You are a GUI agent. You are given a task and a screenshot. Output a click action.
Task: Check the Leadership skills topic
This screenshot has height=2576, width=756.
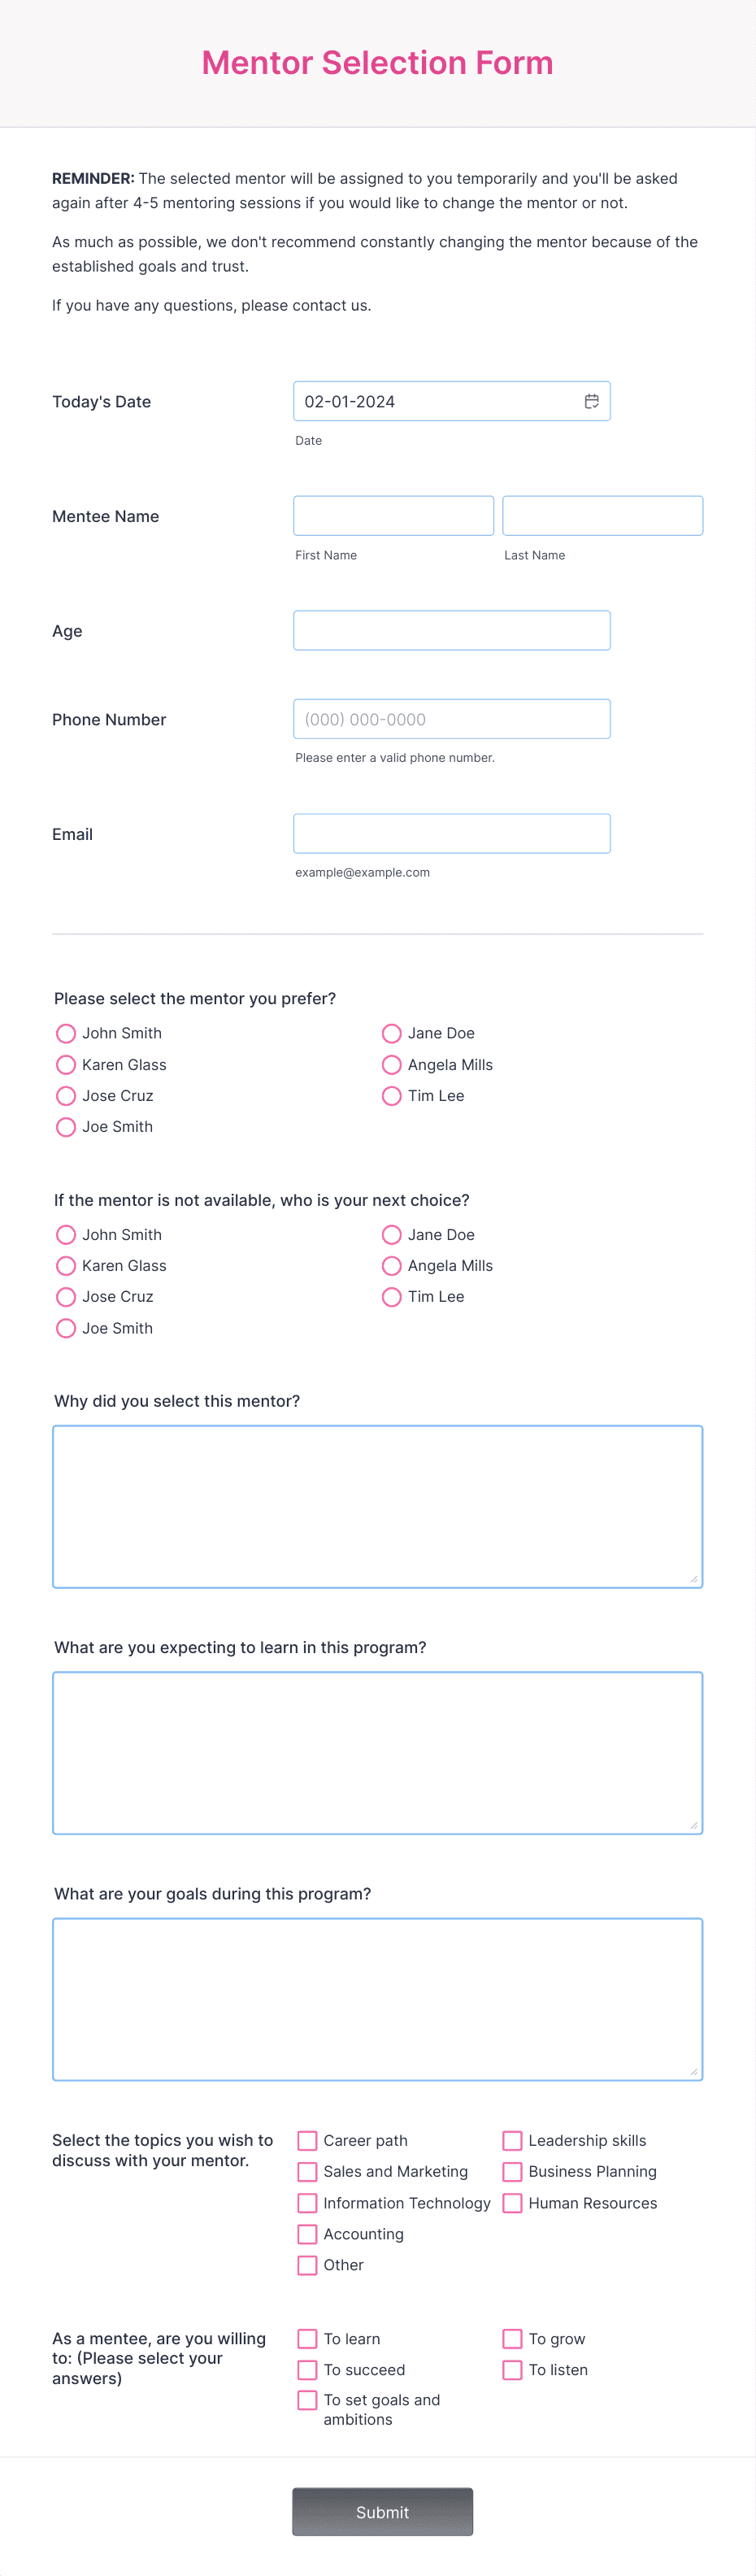[512, 2140]
